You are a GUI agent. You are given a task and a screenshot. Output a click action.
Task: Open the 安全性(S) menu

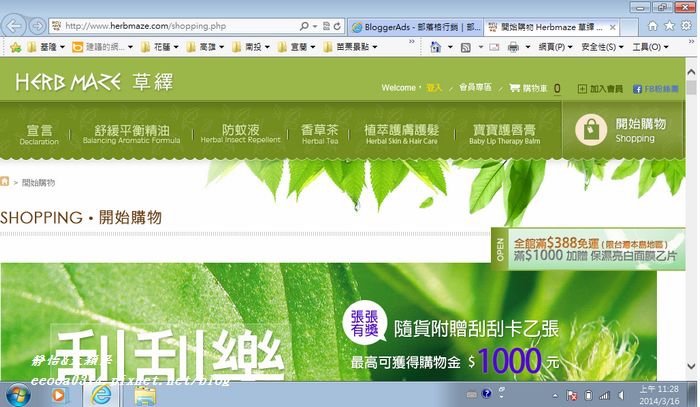pos(602,47)
